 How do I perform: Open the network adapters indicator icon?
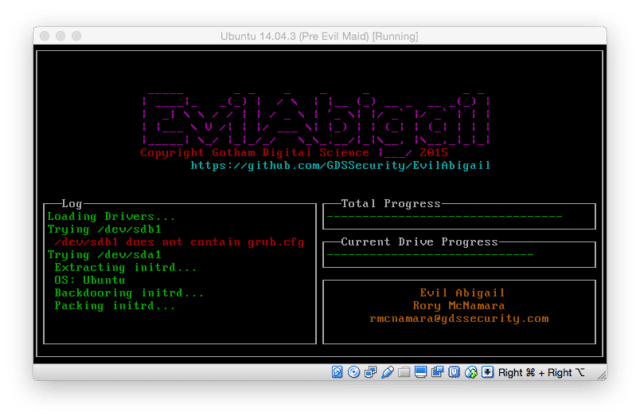tap(371, 372)
